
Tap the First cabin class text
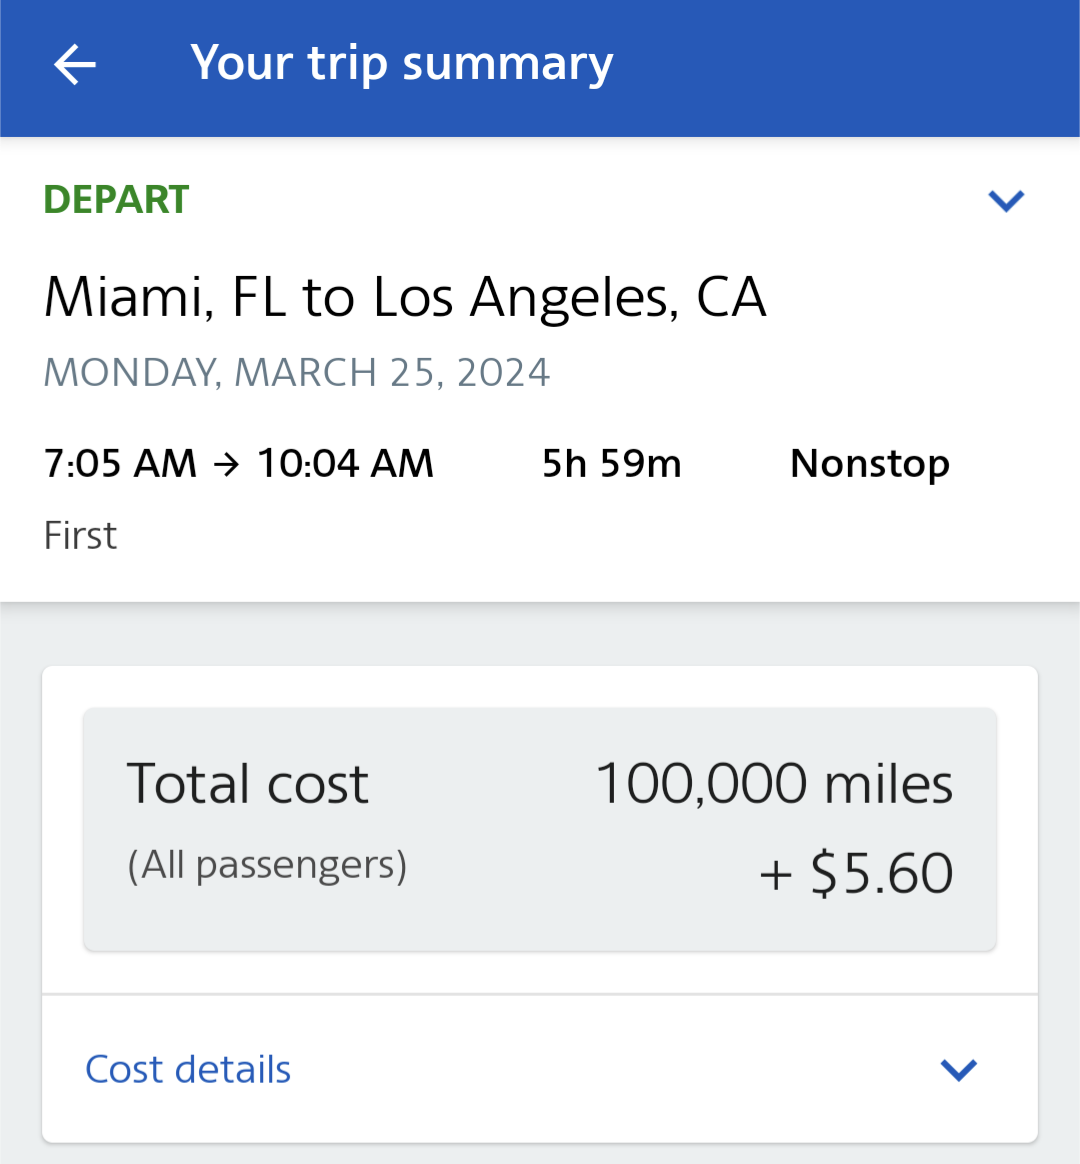coord(80,536)
